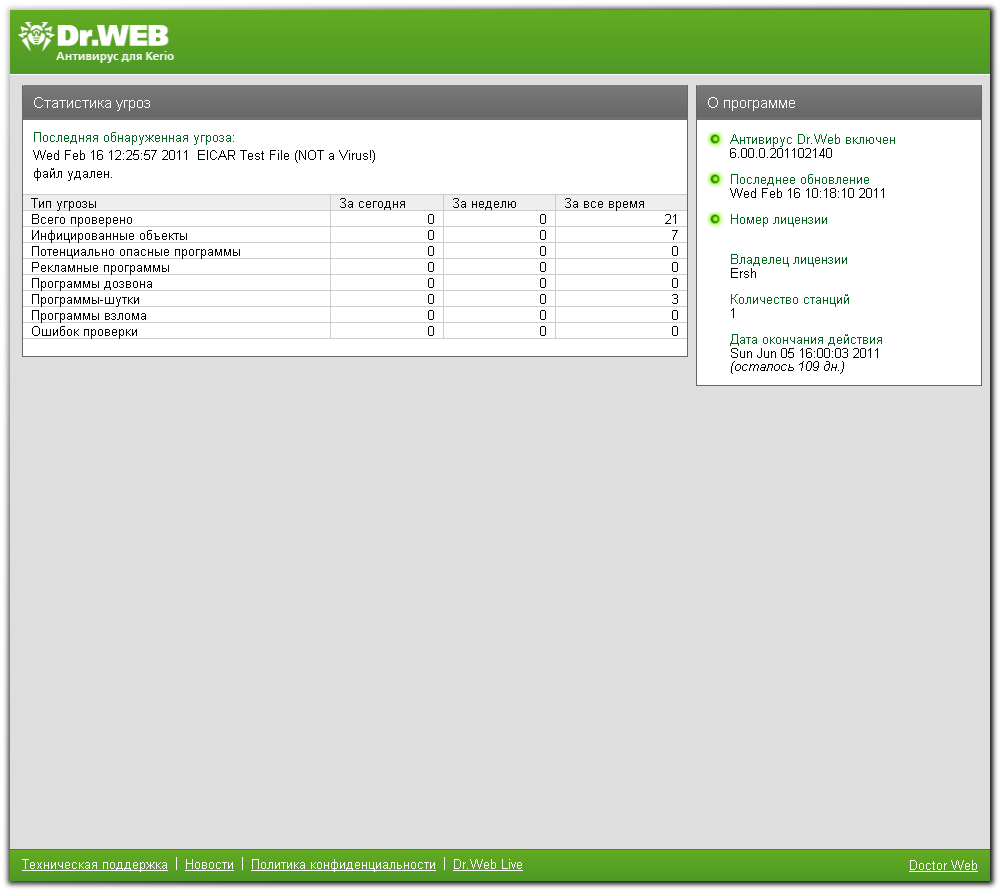The width and height of the screenshot is (1000, 891).
Task: Click the За неделю column header
Action: [x=499, y=203]
